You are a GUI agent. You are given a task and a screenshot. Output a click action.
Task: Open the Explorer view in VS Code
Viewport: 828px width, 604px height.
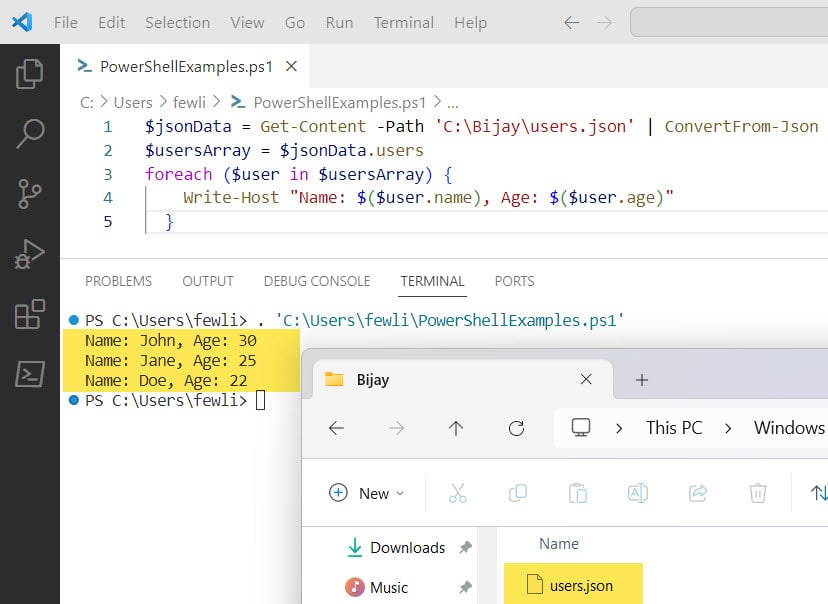(30, 72)
